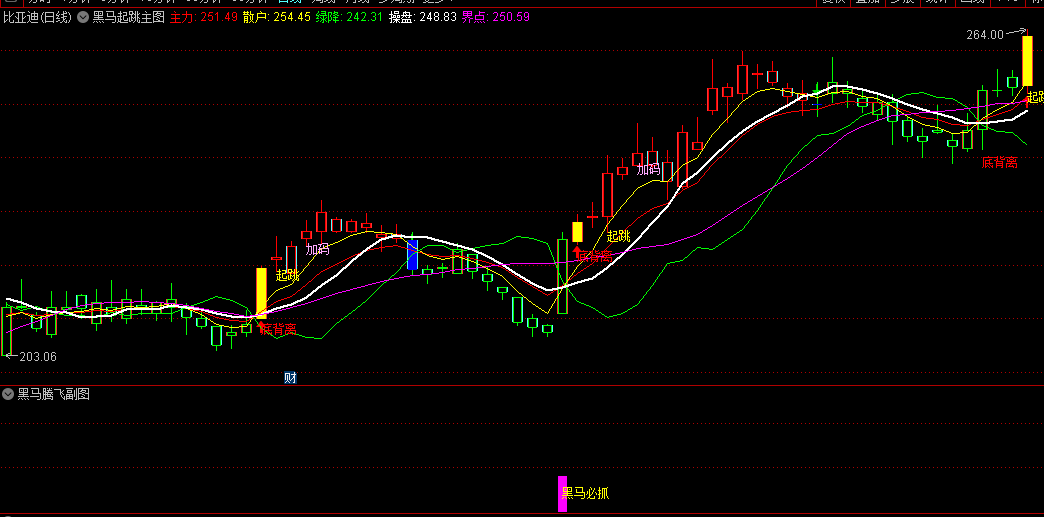Select the 绿降: 242.31 value
Screen dimensions: 1044x517
(349, 17)
